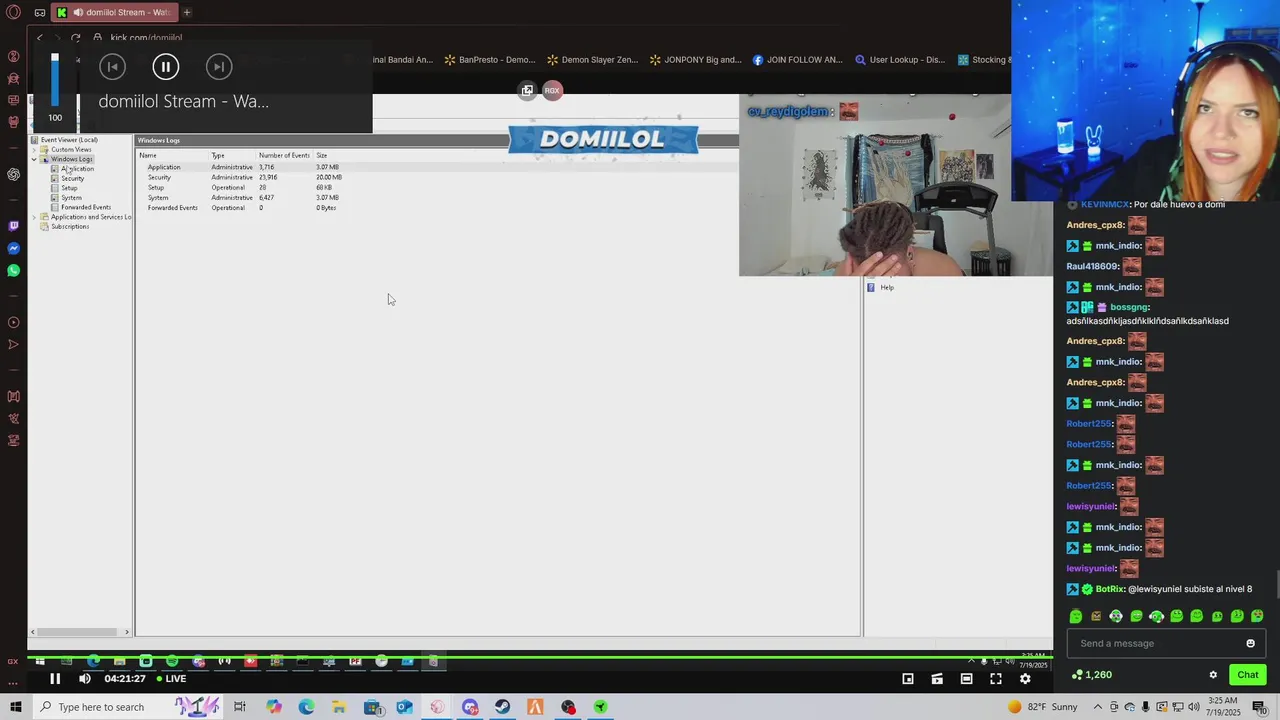The image size is (1280, 720).
Task: Open User Lookup bookmark
Action: (900, 60)
